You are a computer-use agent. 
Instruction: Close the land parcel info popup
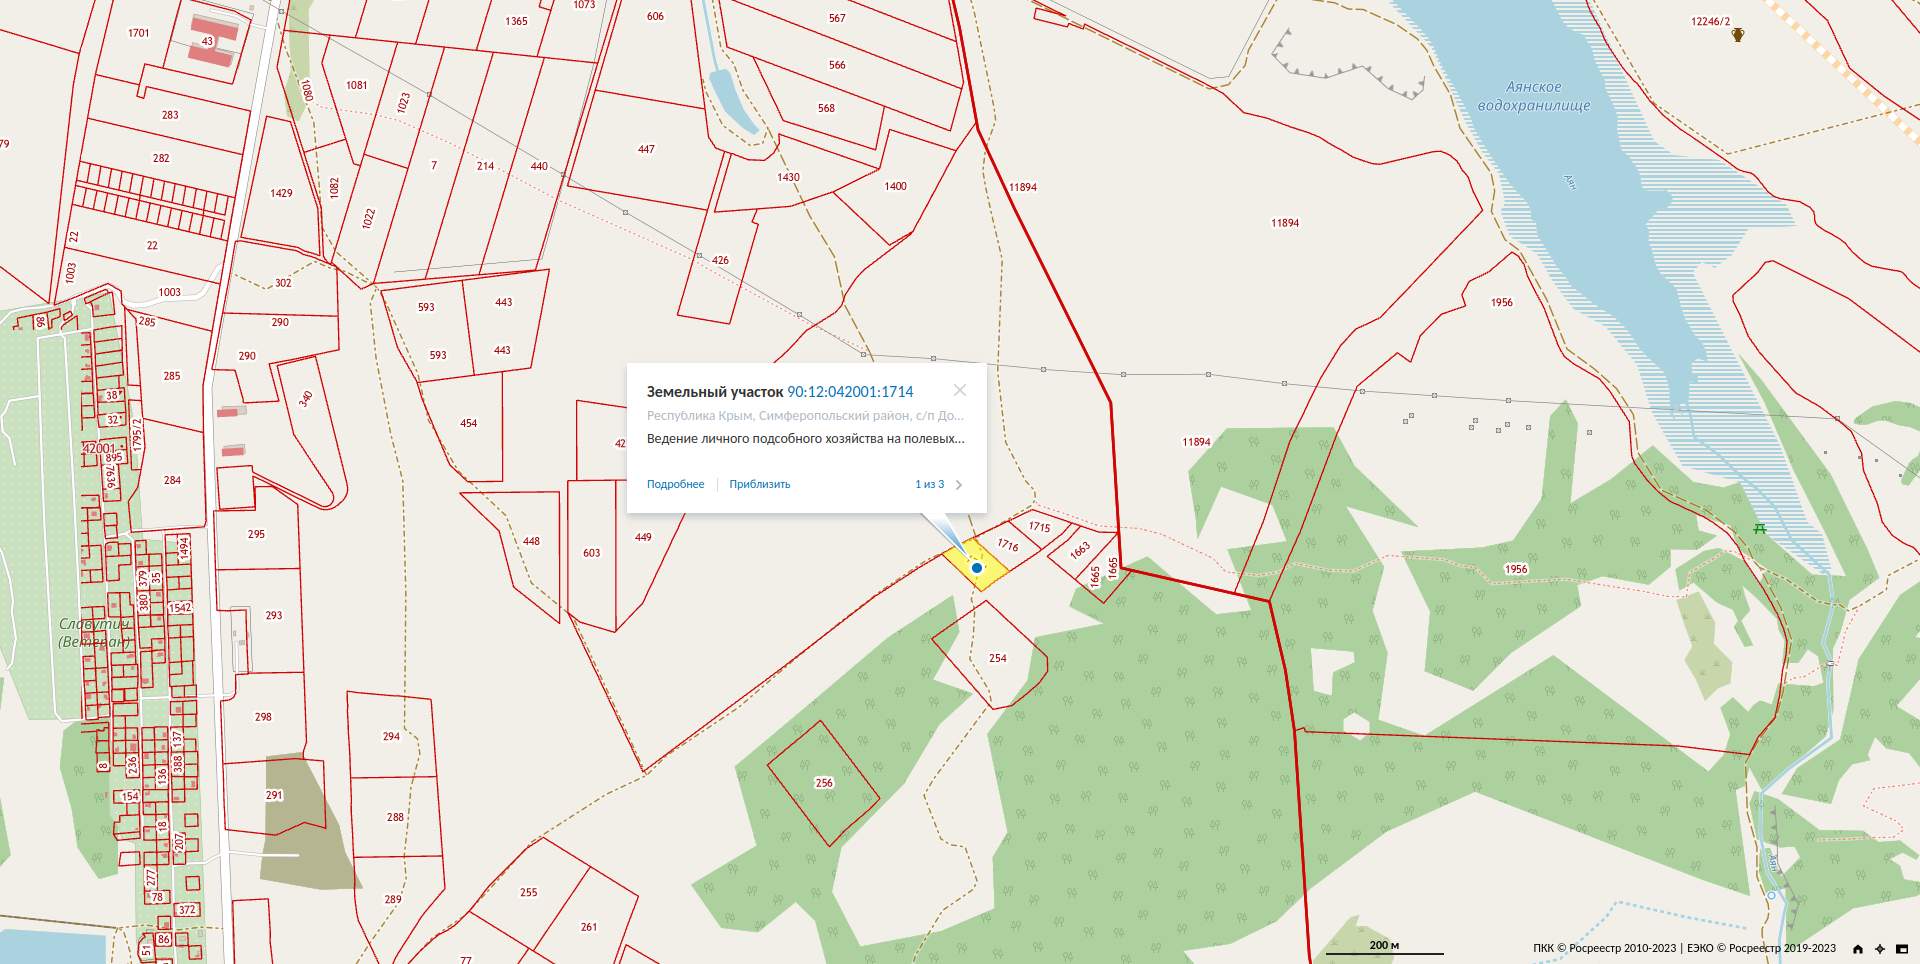point(960,390)
